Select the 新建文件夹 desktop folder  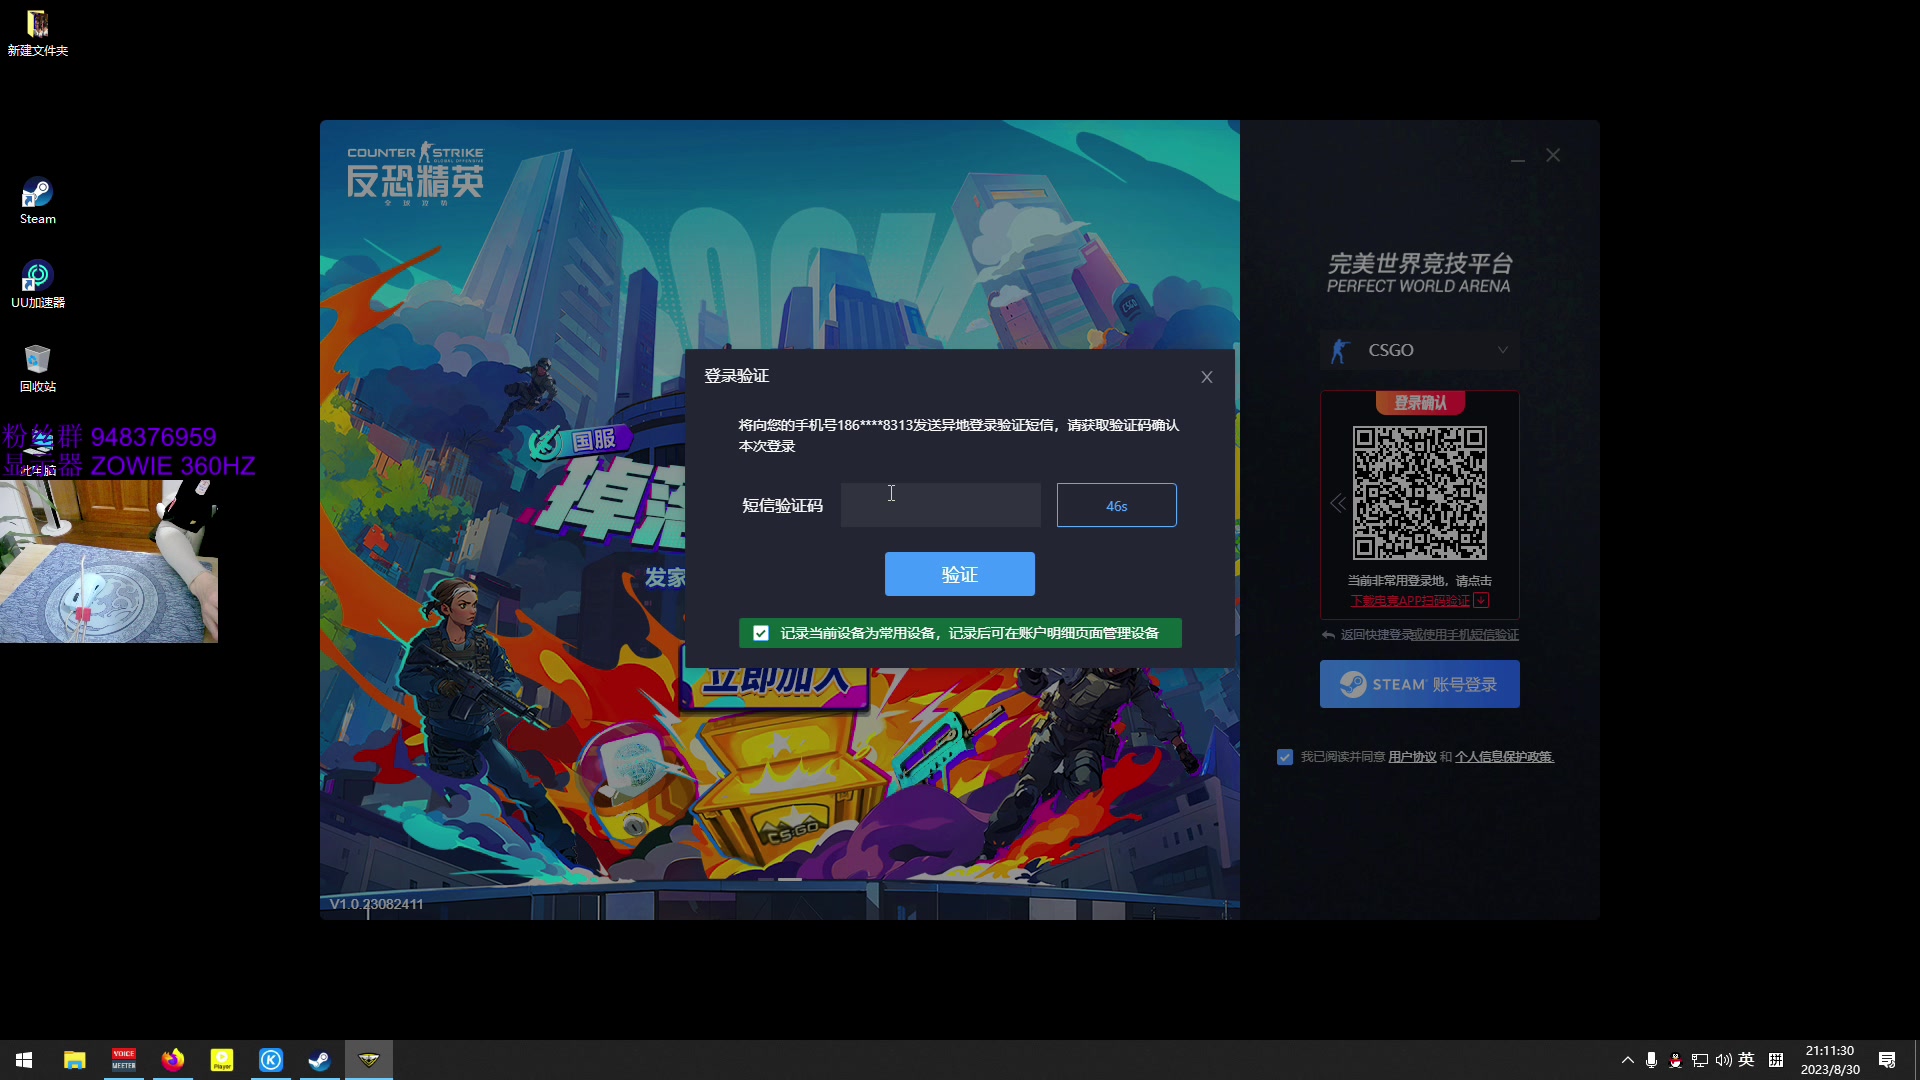38,33
